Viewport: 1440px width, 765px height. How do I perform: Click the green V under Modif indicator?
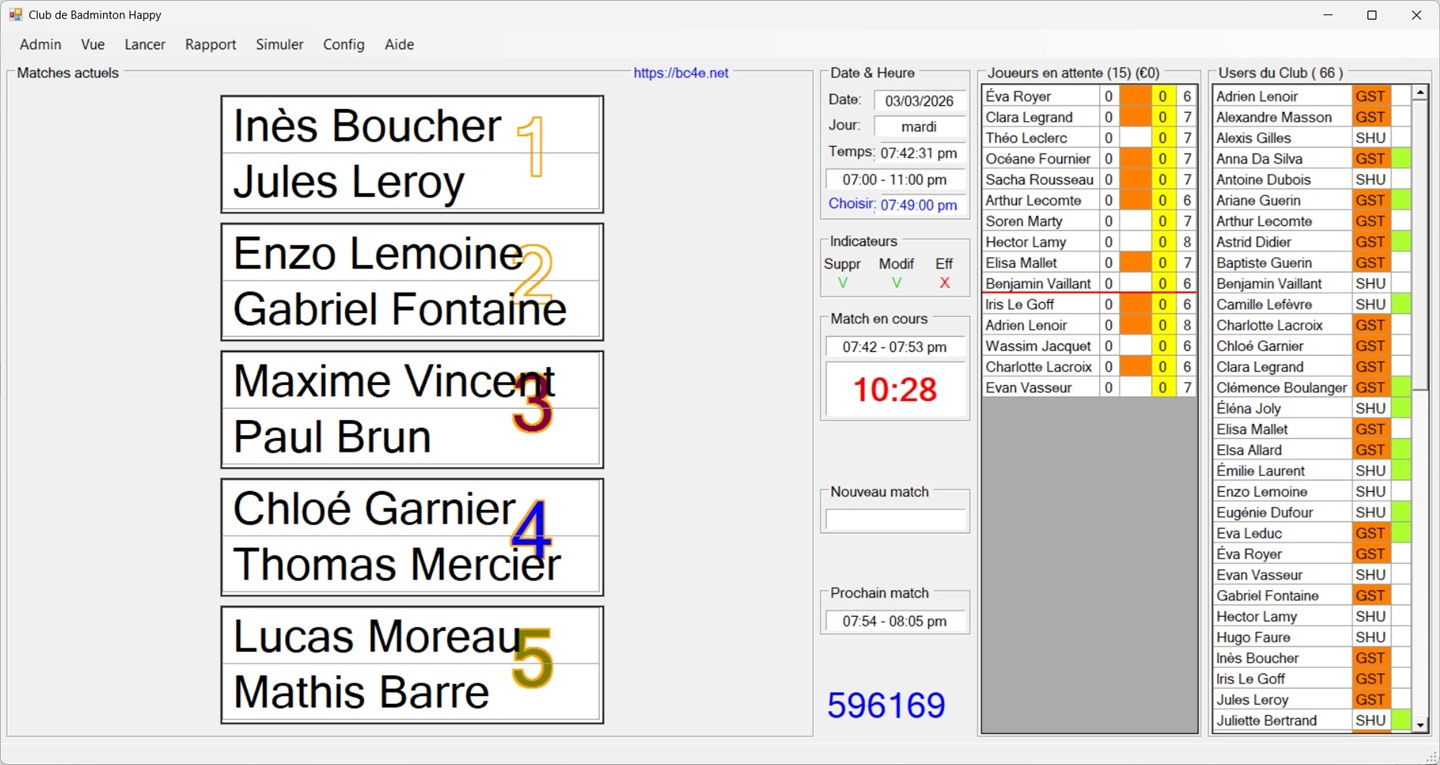[x=896, y=282]
